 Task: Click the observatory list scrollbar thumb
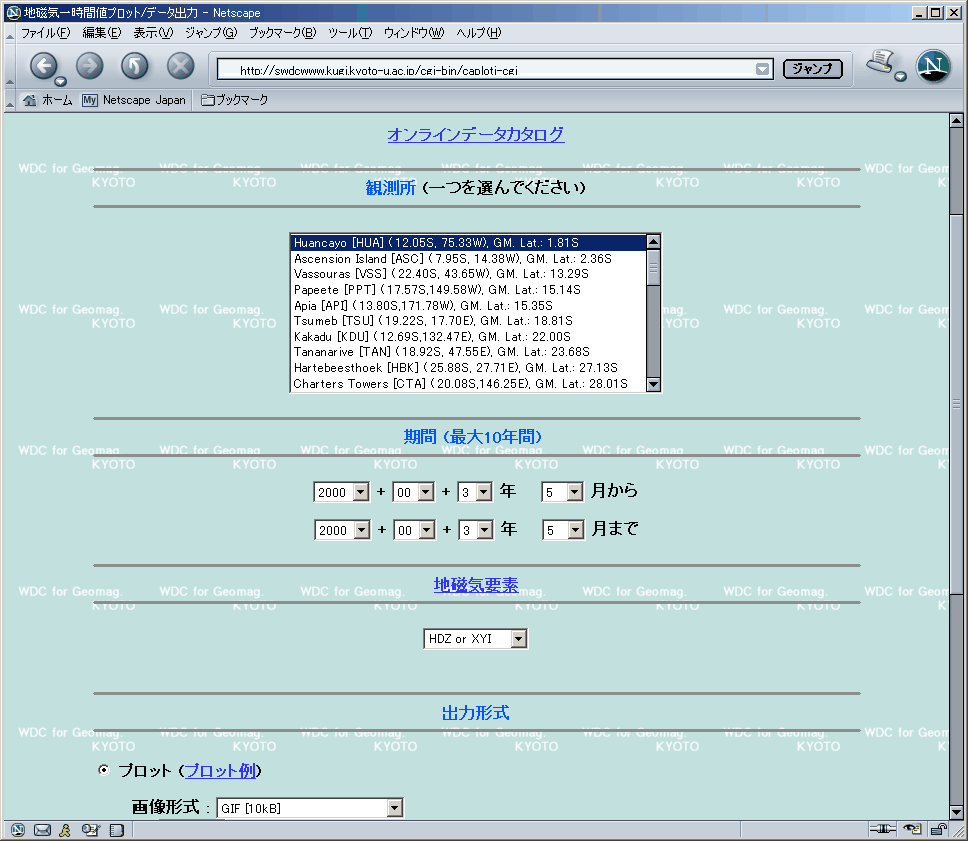653,267
